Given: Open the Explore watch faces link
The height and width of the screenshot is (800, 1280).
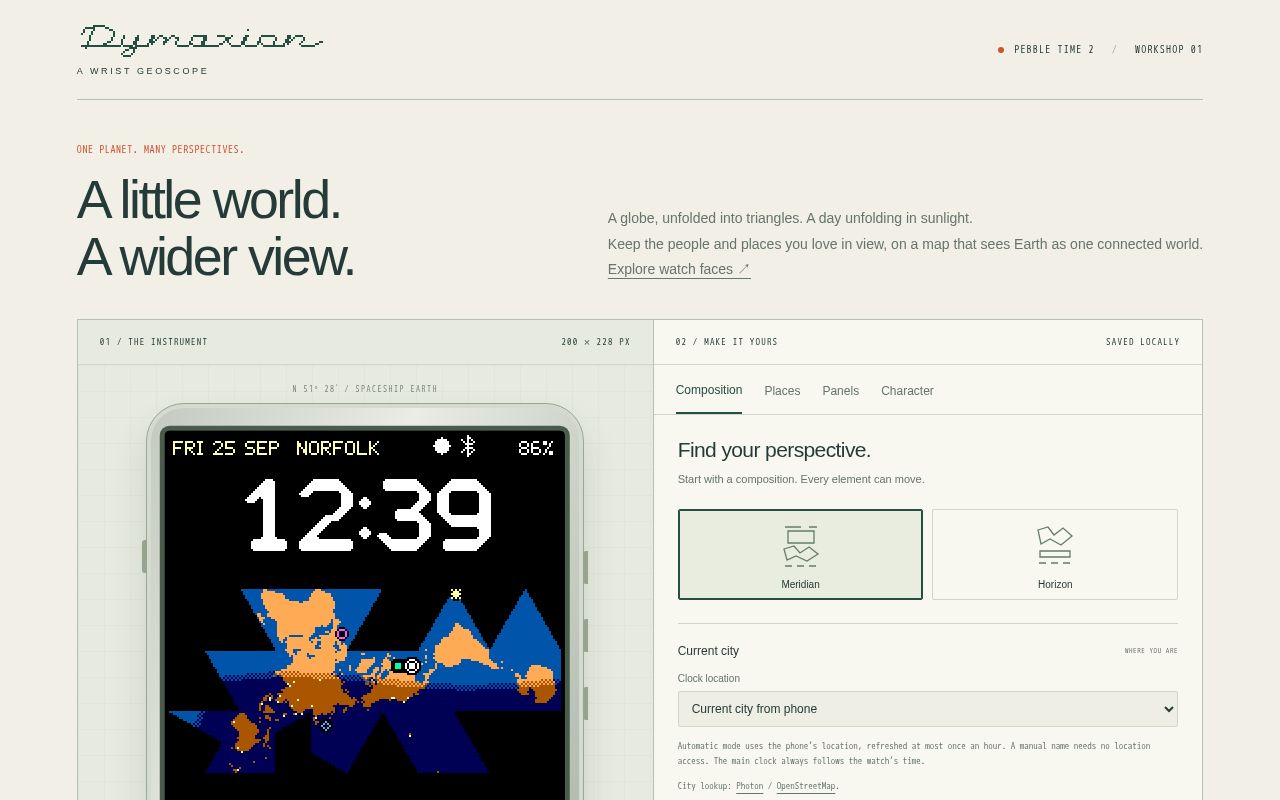Looking at the screenshot, I should tap(679, 269).
